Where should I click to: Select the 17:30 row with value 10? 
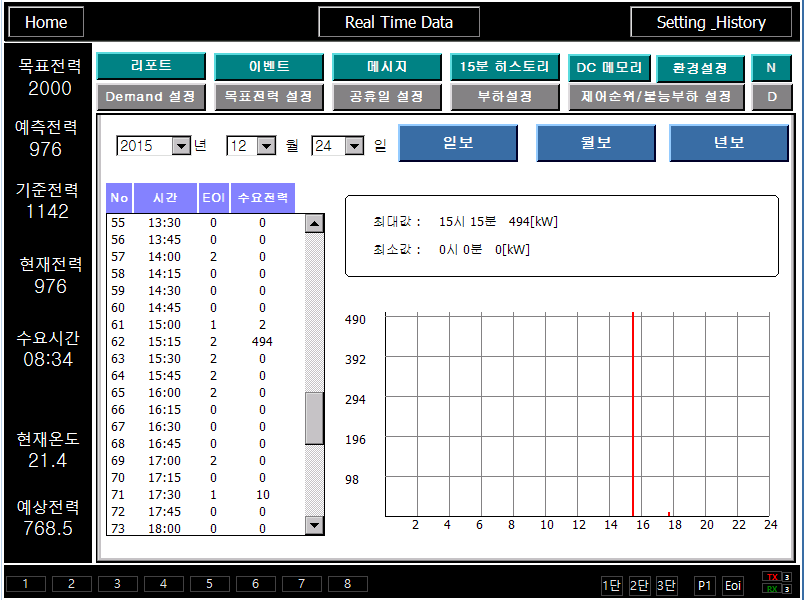click(206, 494)
